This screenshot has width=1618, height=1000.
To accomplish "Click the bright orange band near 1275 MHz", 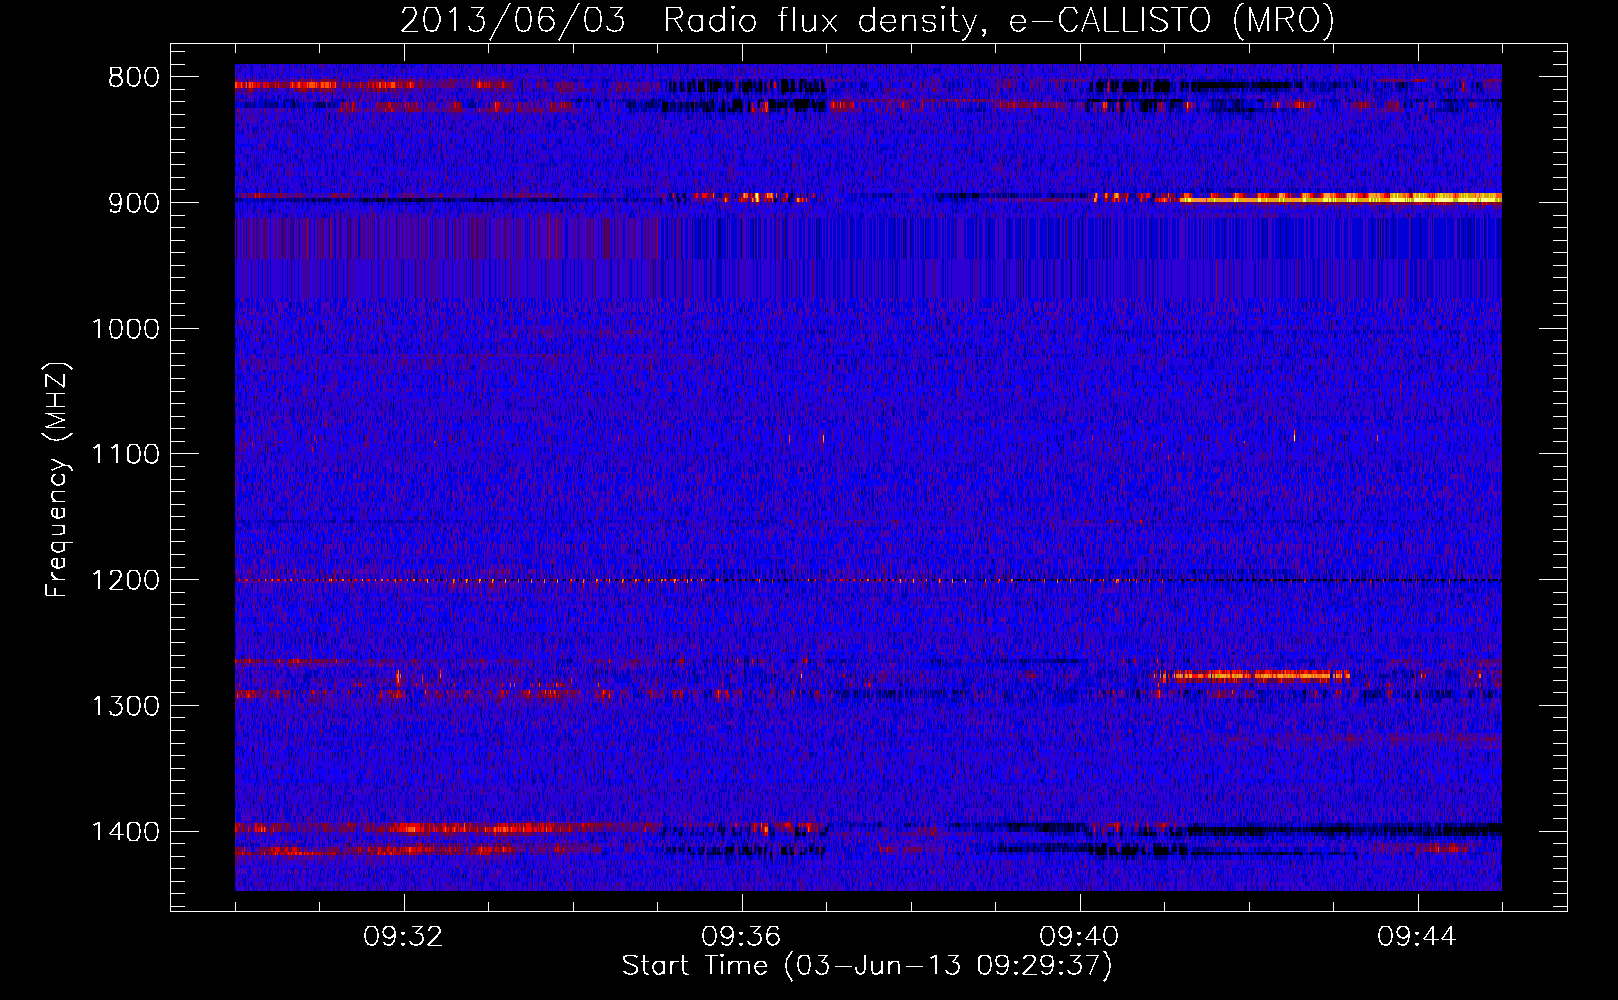I will point(1250,675).
